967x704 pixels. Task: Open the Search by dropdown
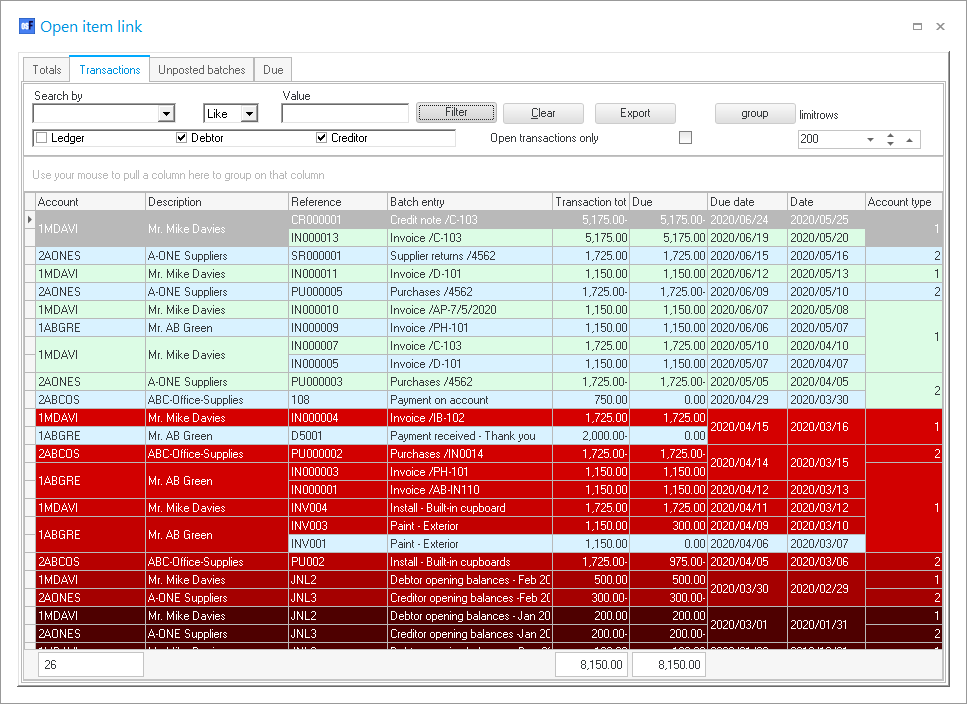pyautogui.click(x=166, y=114)
